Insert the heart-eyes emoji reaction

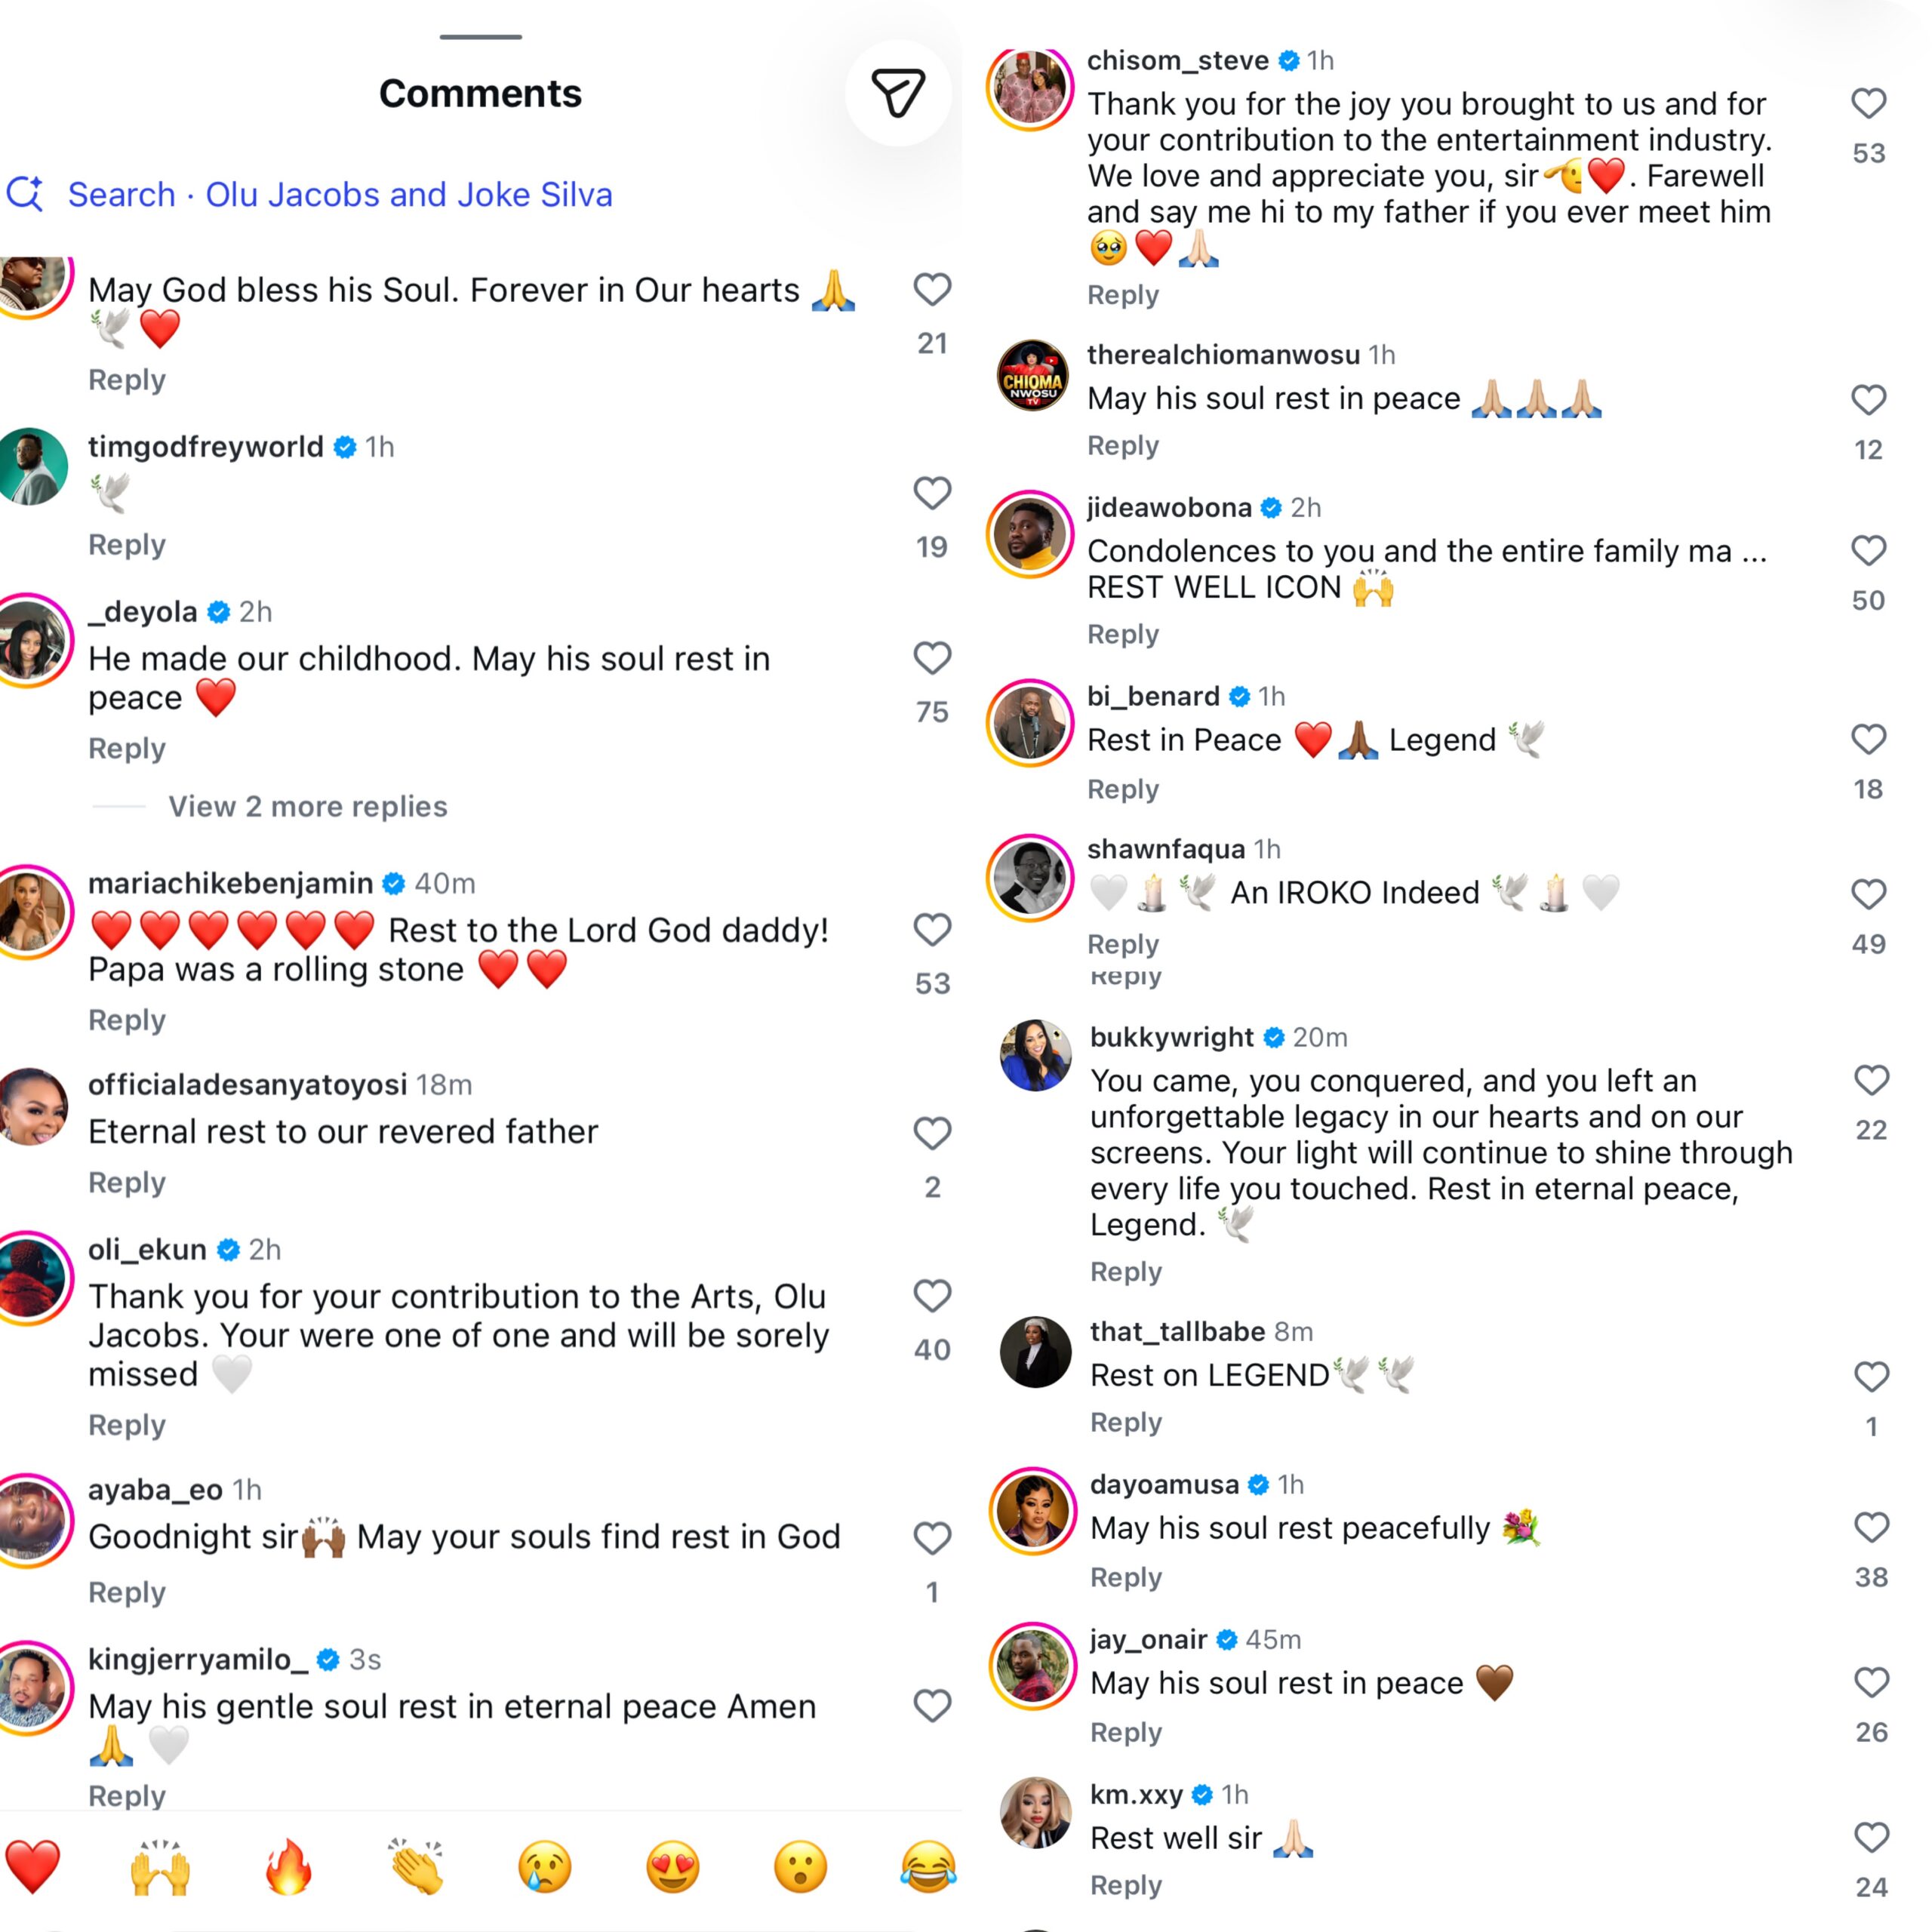click(673, 1866)
